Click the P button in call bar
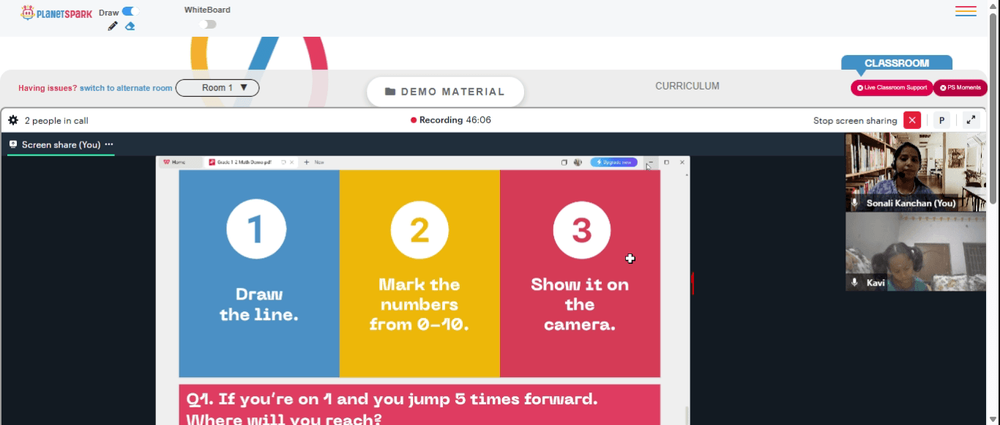This screenshot has width=1000, height=425. [x=942, y=120]
